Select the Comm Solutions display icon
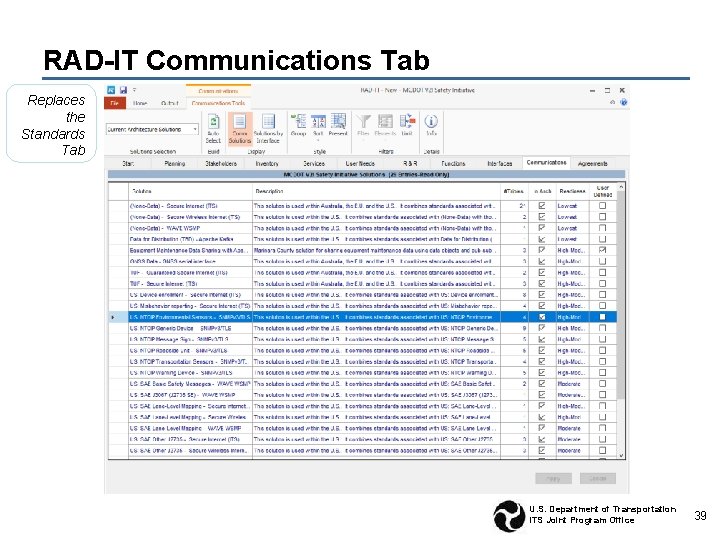 point(240,129)
